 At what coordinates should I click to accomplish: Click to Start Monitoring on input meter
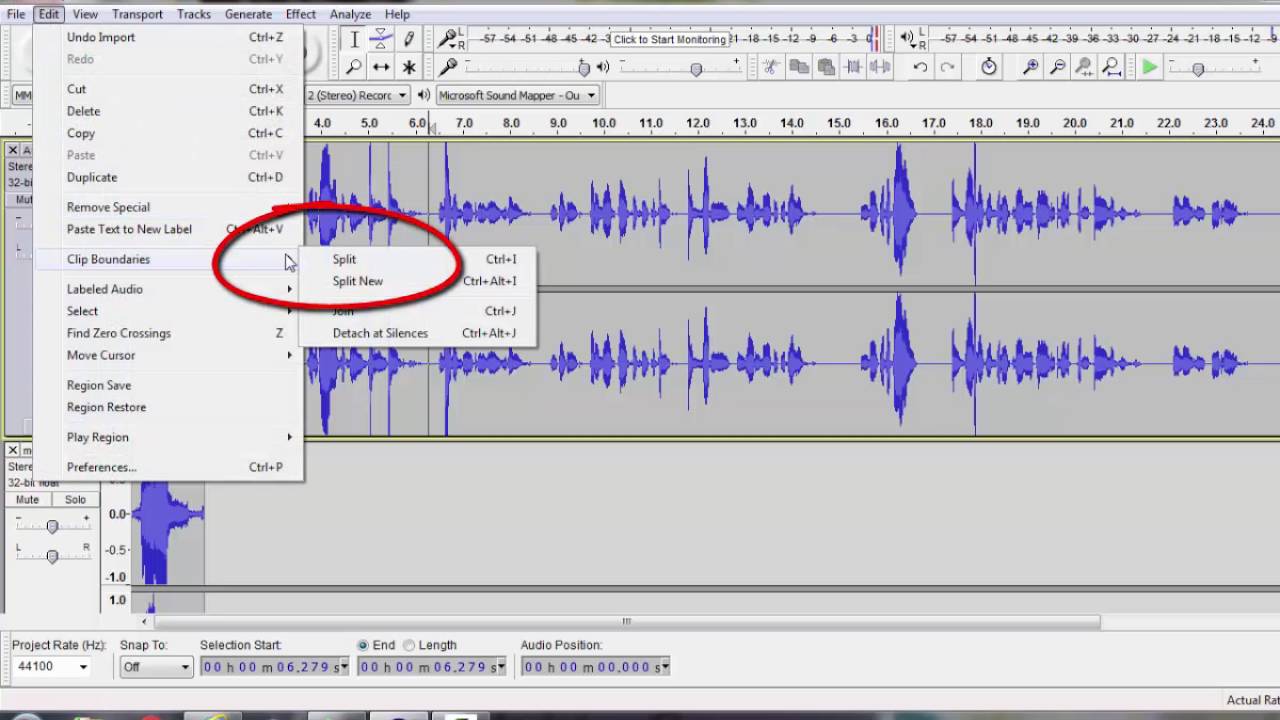670,39
